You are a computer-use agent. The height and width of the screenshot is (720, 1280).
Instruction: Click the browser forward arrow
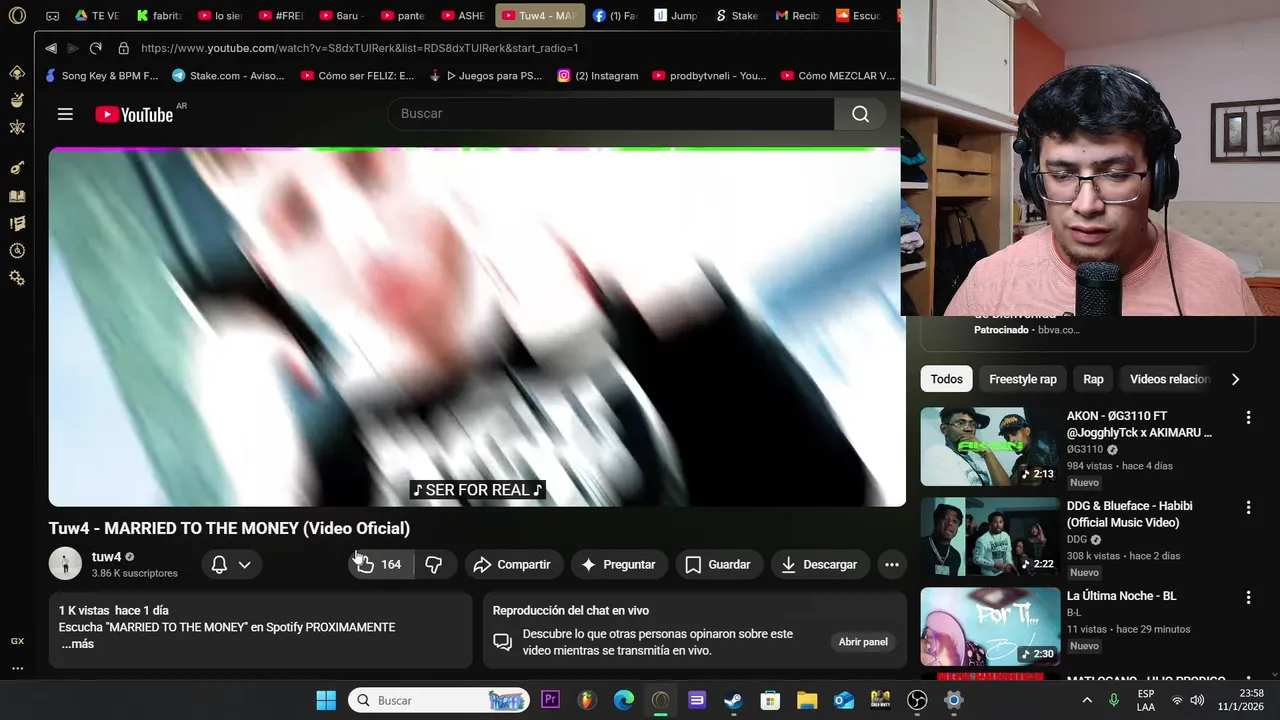click(73, 48)
